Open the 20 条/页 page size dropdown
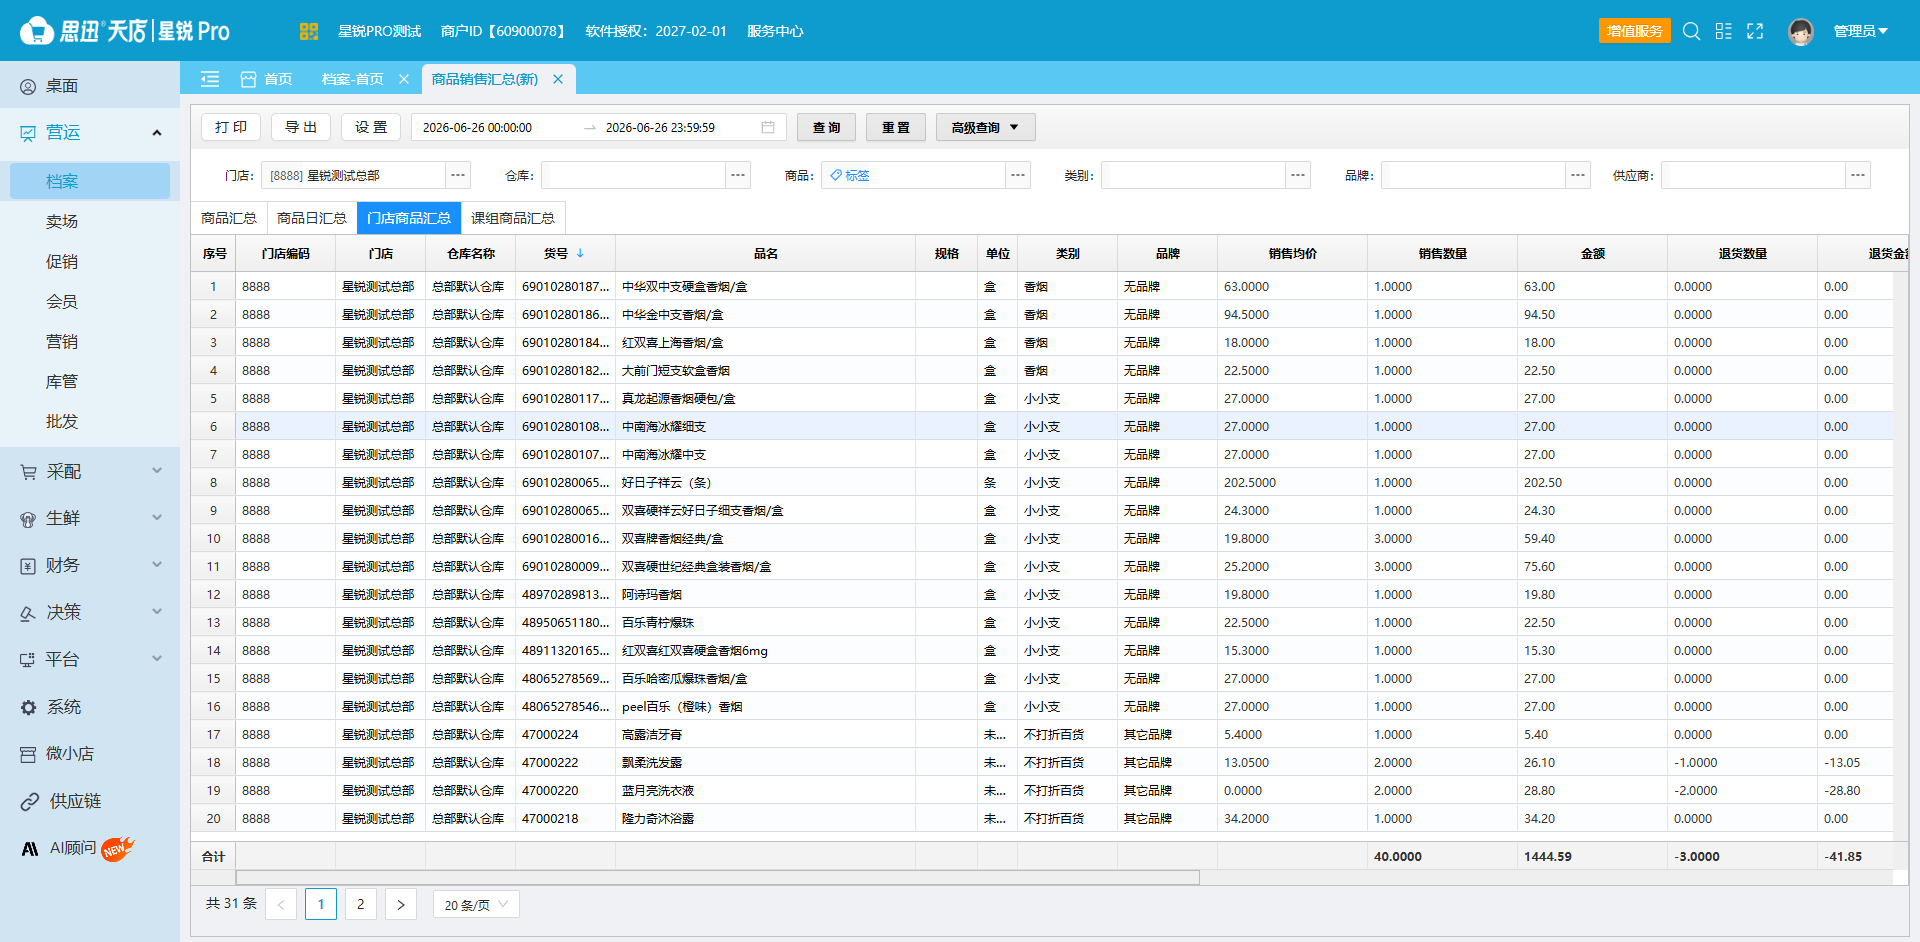This screenshot has width=1920, height=942. [x=476, y=904]
